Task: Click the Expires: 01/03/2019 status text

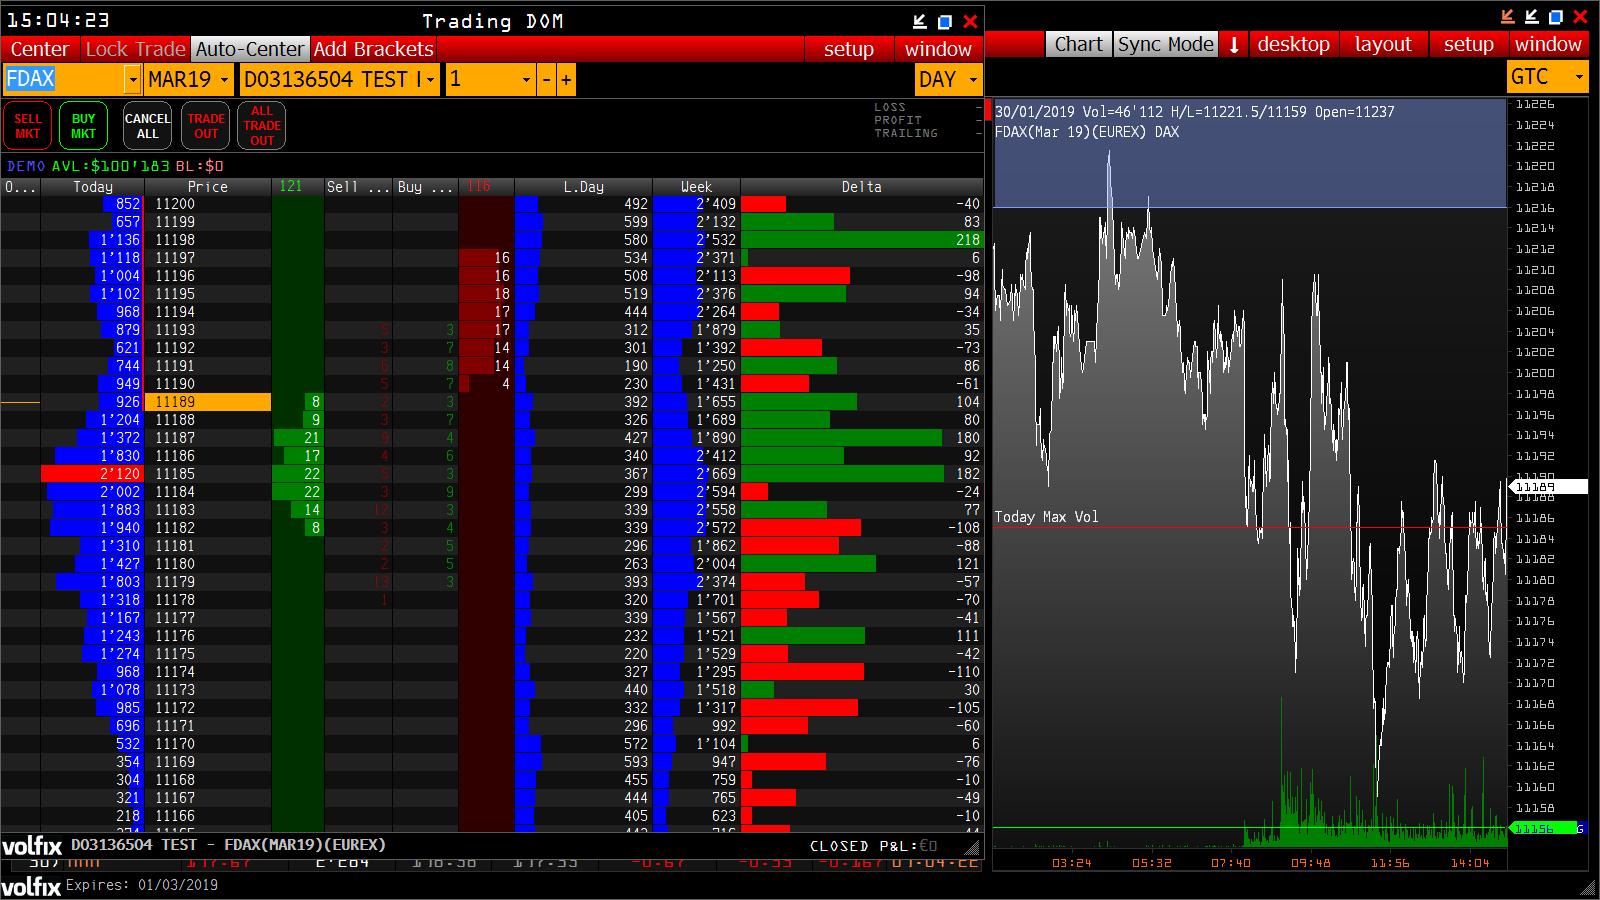Action: click(142, 885)
